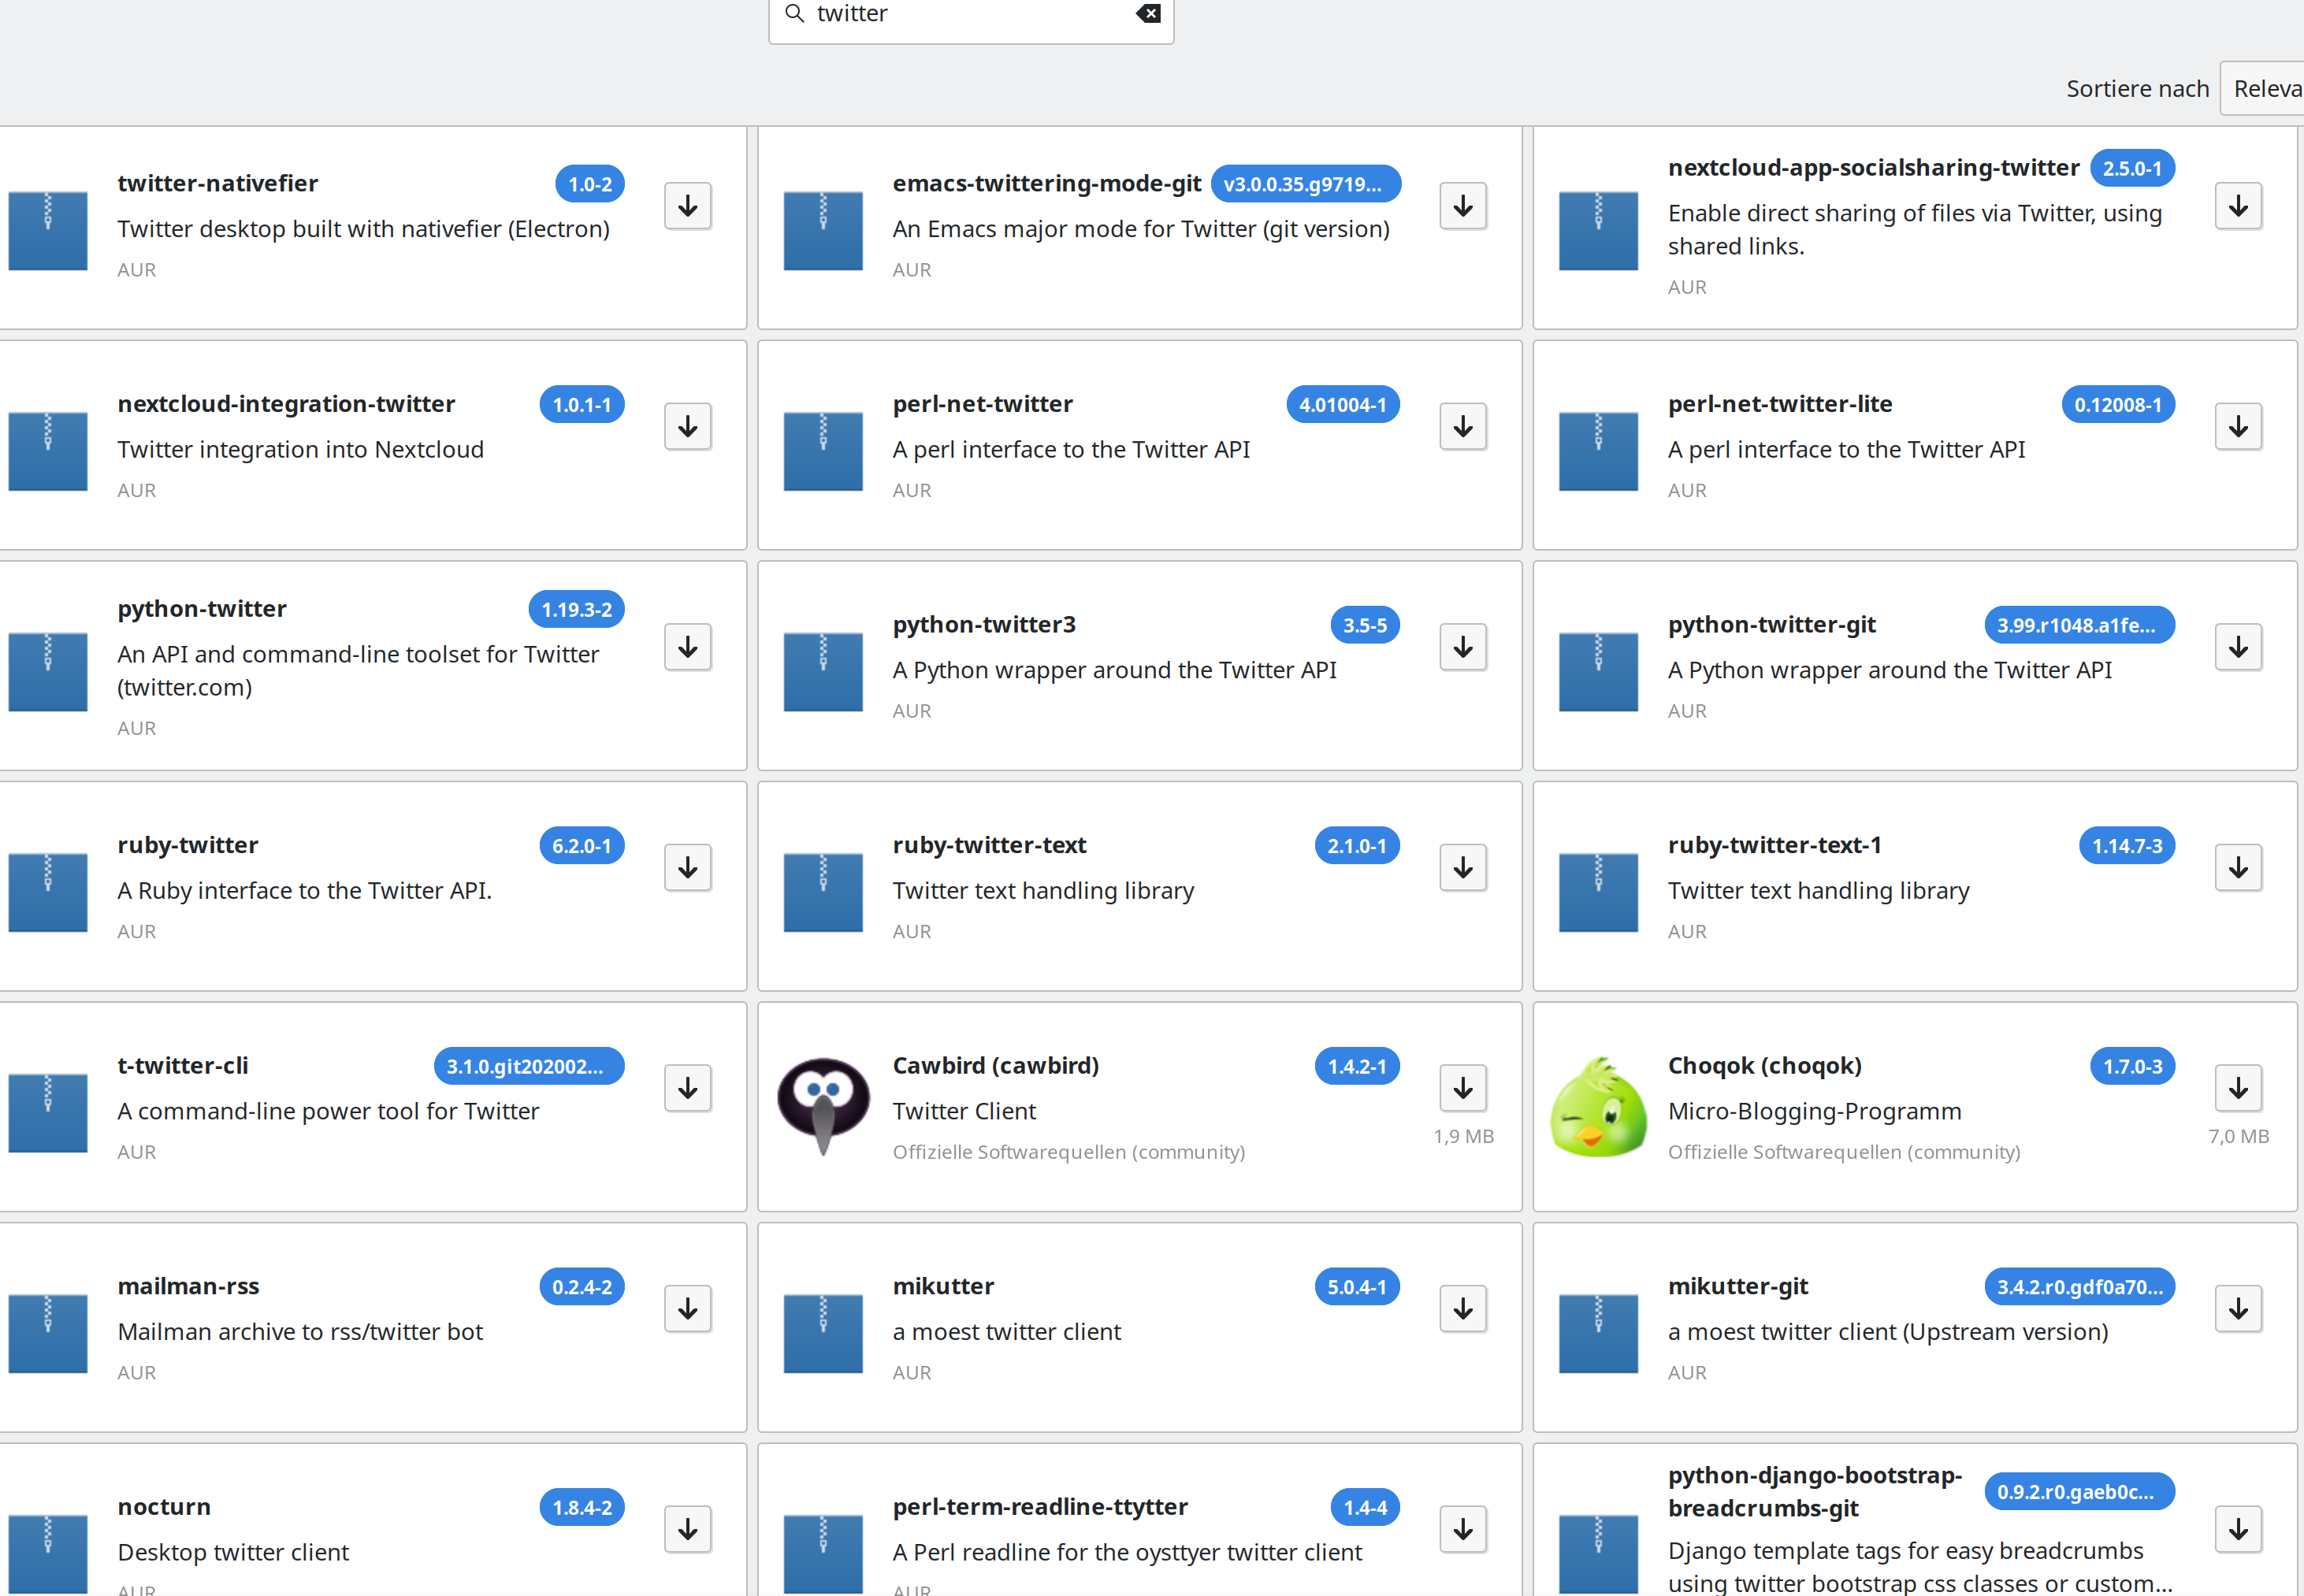Click into the twitter search field

click(970, 14)
